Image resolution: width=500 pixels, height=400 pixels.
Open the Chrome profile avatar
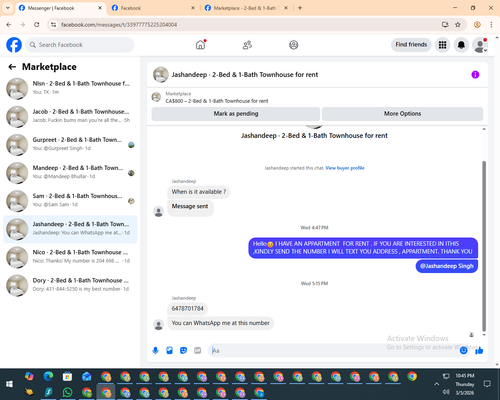click(477, 25)
